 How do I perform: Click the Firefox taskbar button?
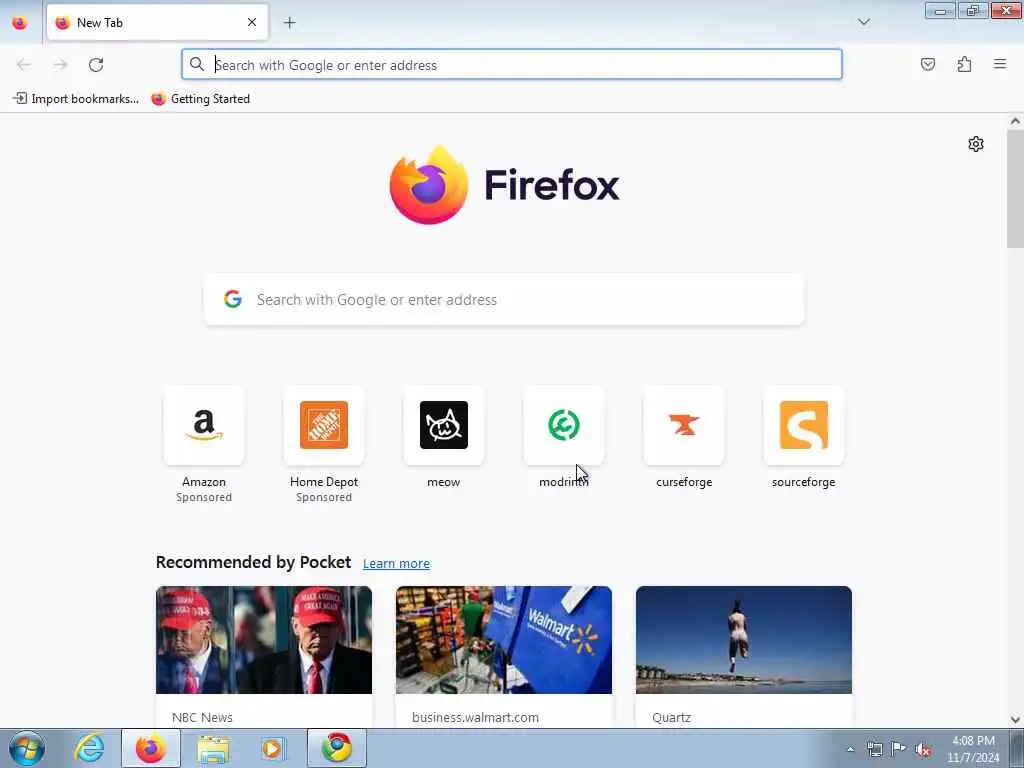[x=151, y=748]
